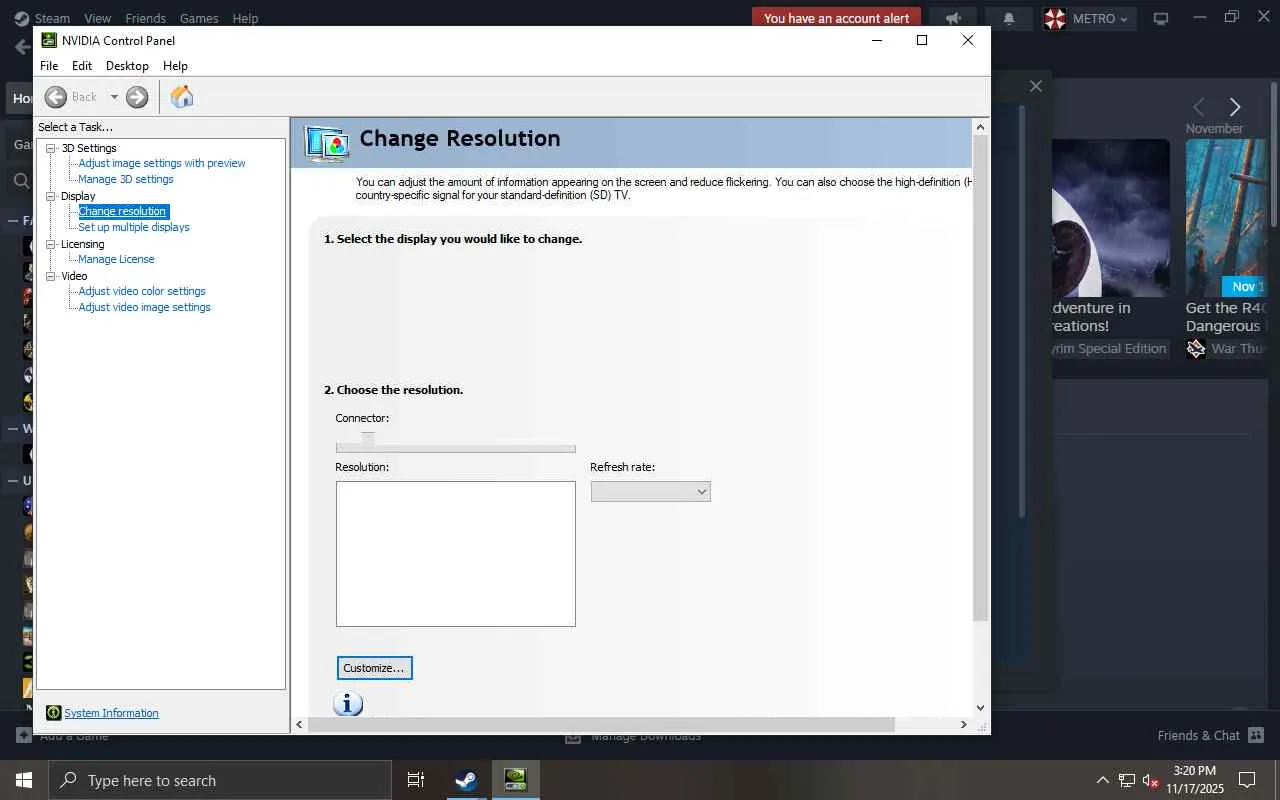Click the vertical scrollbar down arrow in Change Resolution pane

click(x=980, y=707)
